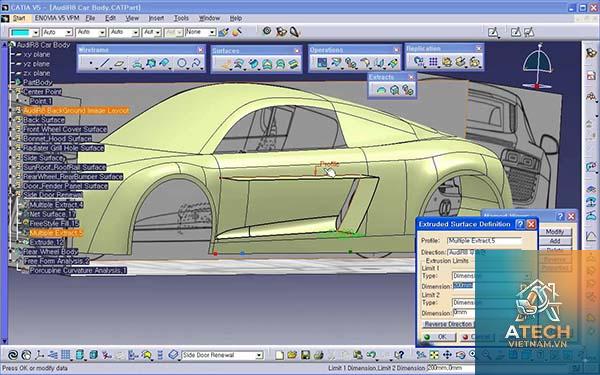Open the Insert menu
This screenshot has width=600, height=375.
point(156,18)
